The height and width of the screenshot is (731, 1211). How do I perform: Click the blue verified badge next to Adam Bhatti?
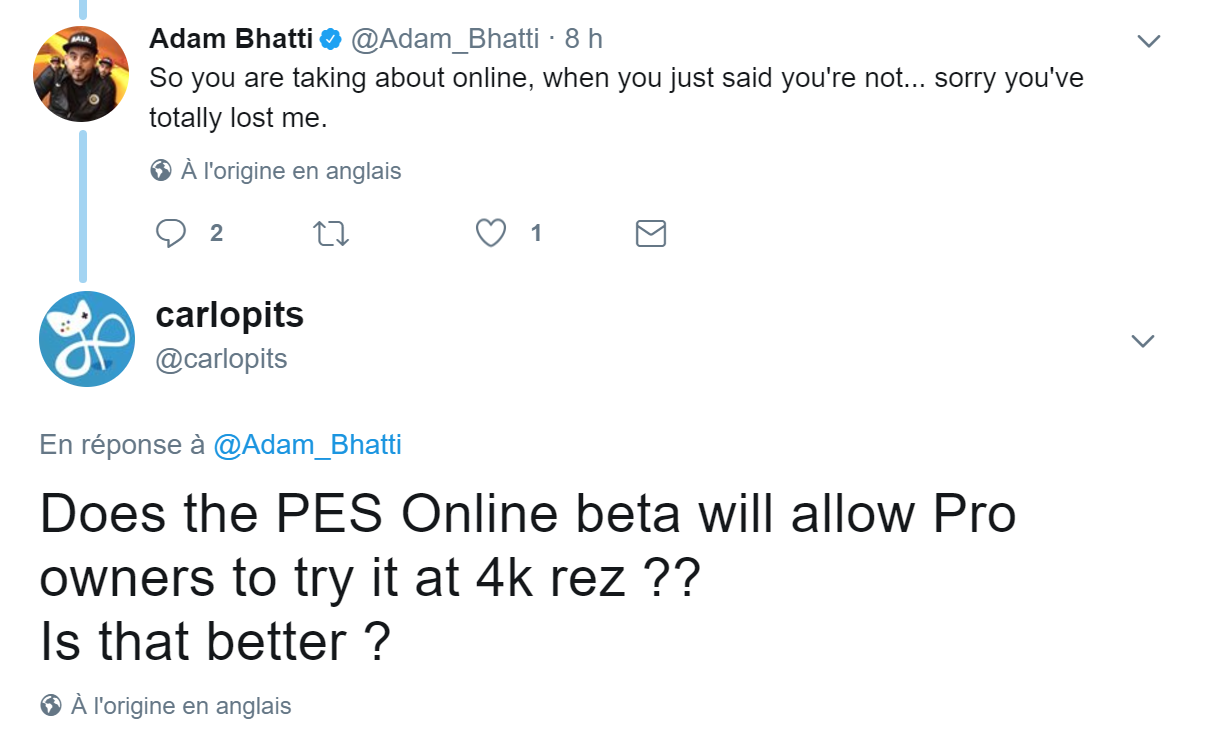[332, 39]
